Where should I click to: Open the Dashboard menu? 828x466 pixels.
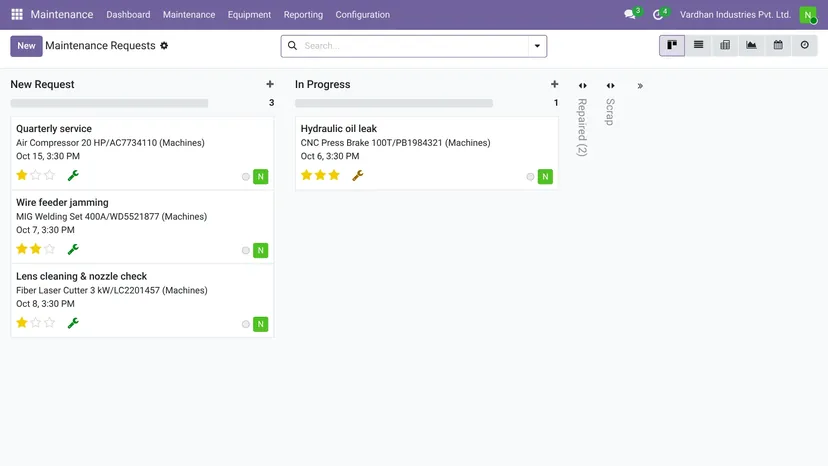tap(128, 15)
